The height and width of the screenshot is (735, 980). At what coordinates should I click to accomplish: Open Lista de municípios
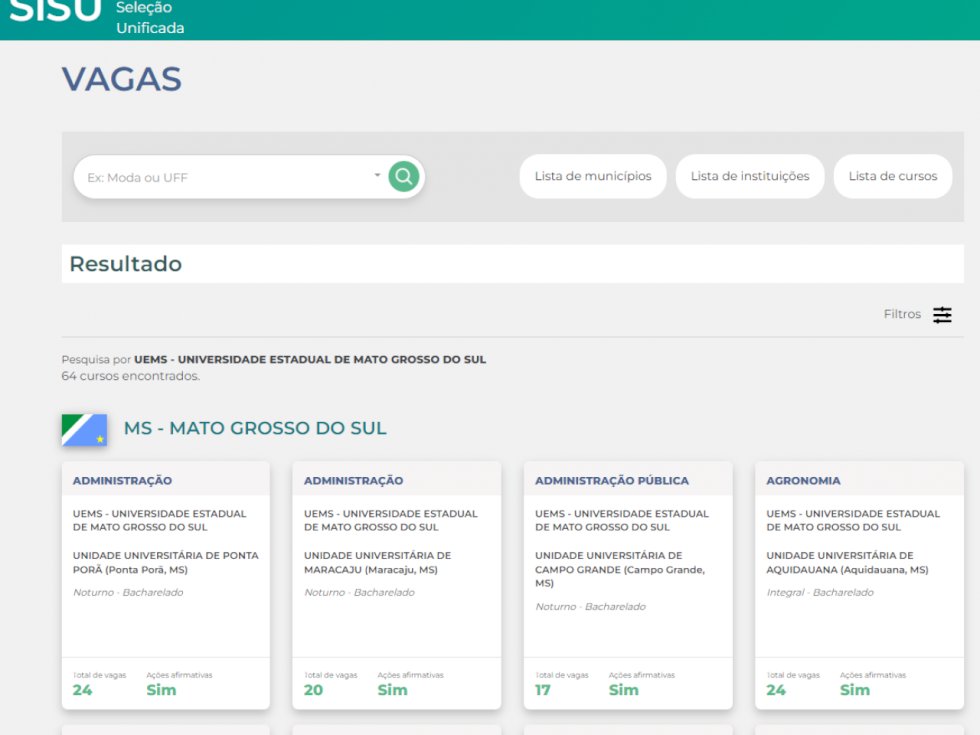coord(592,176)
